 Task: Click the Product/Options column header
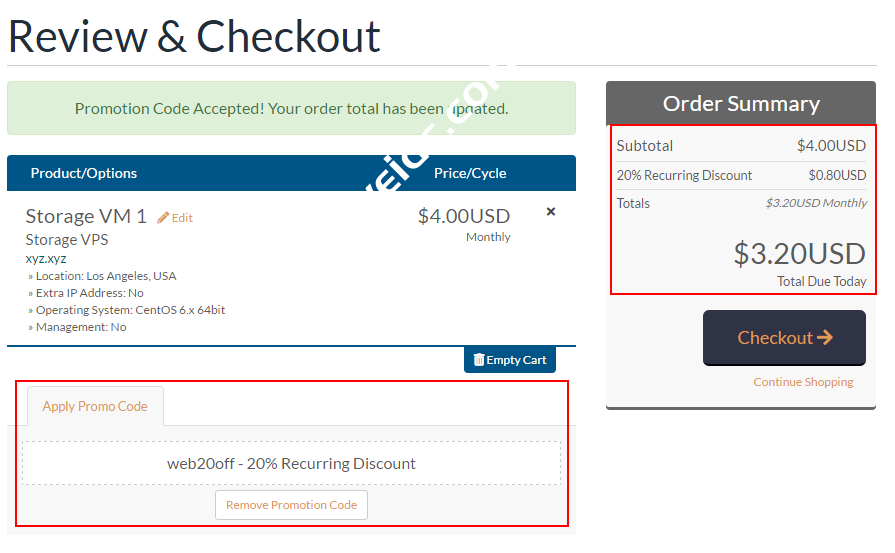[84, 173]
